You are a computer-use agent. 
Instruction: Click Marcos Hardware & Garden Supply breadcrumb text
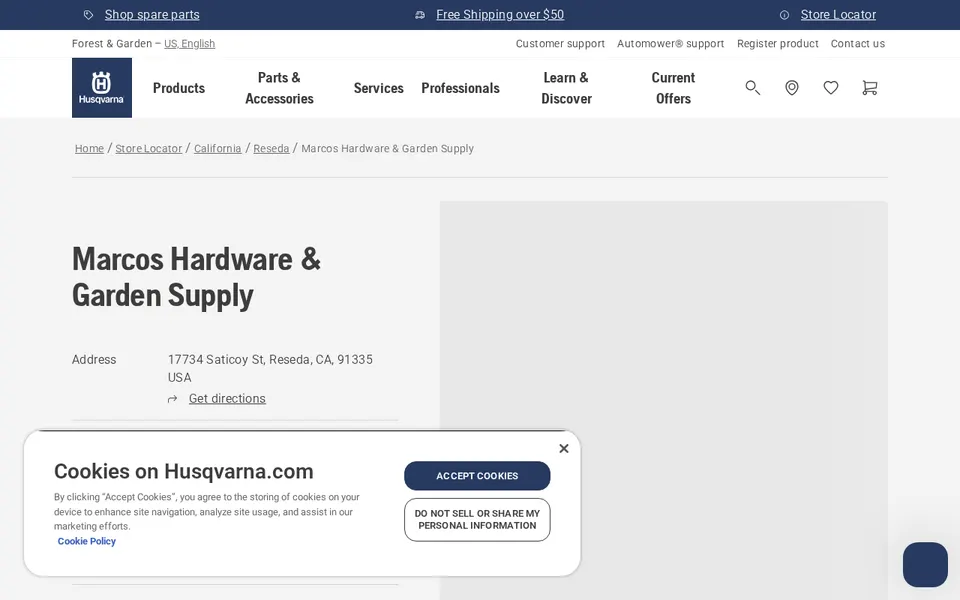coord(388,149)
